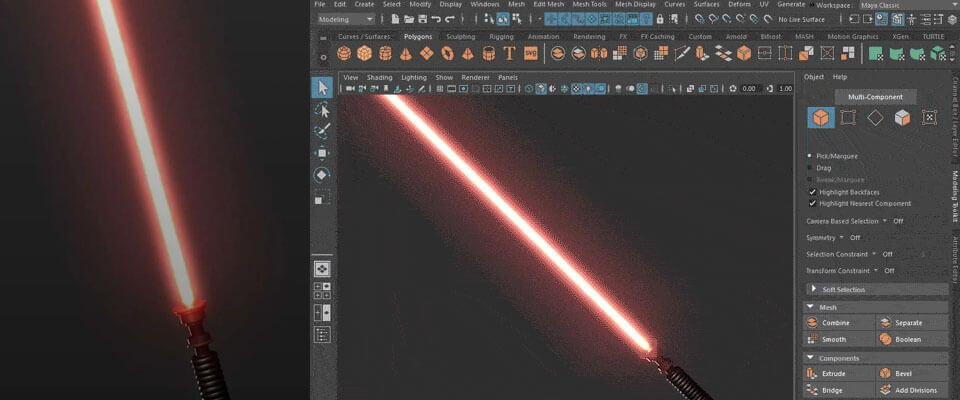Screen dimensions: 960x400
Task: Click the Multi-Cut knife shelf icon
Action: click(x=682, y=53)
